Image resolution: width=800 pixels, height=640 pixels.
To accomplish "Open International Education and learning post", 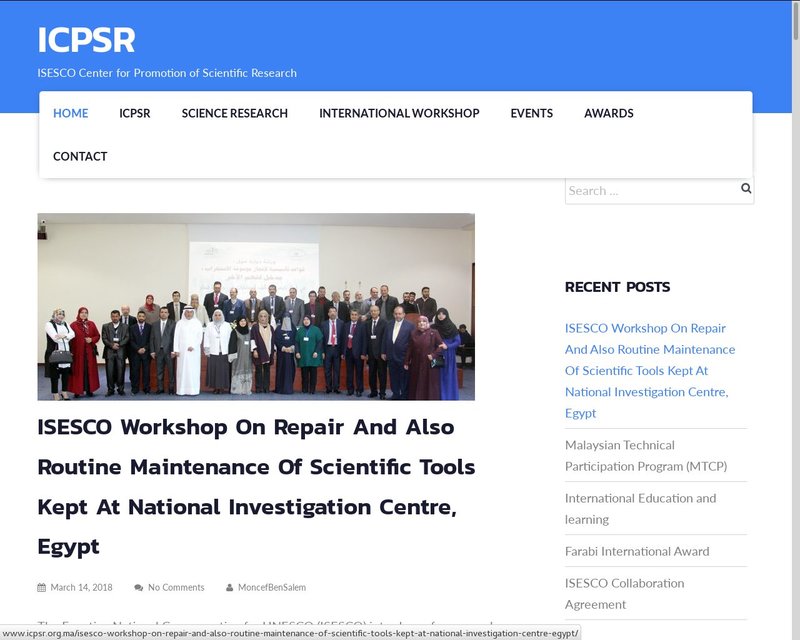I will pyautogui.click(x=640, y=509).
